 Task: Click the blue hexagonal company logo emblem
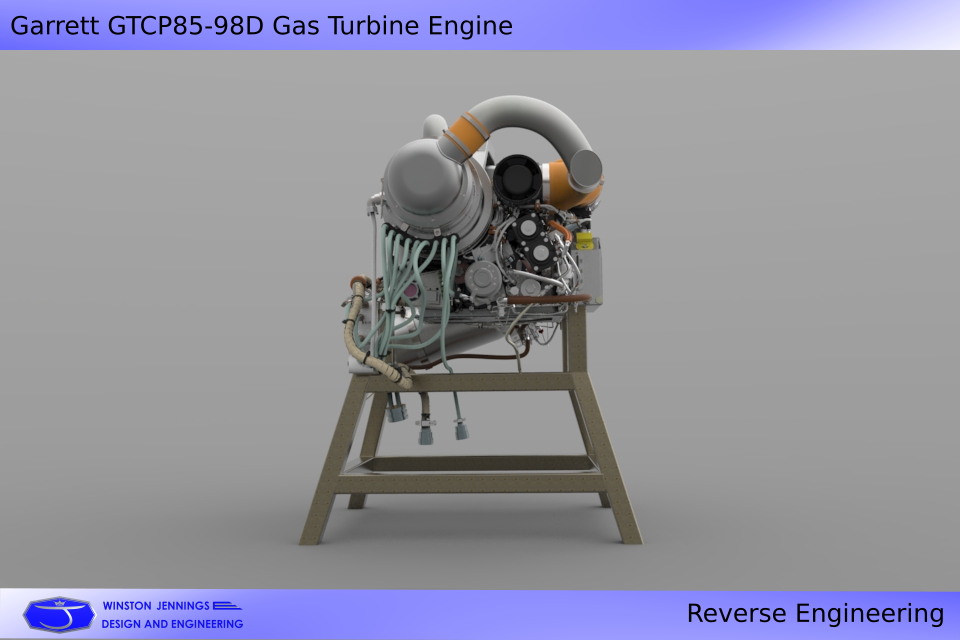click(59, 615)
